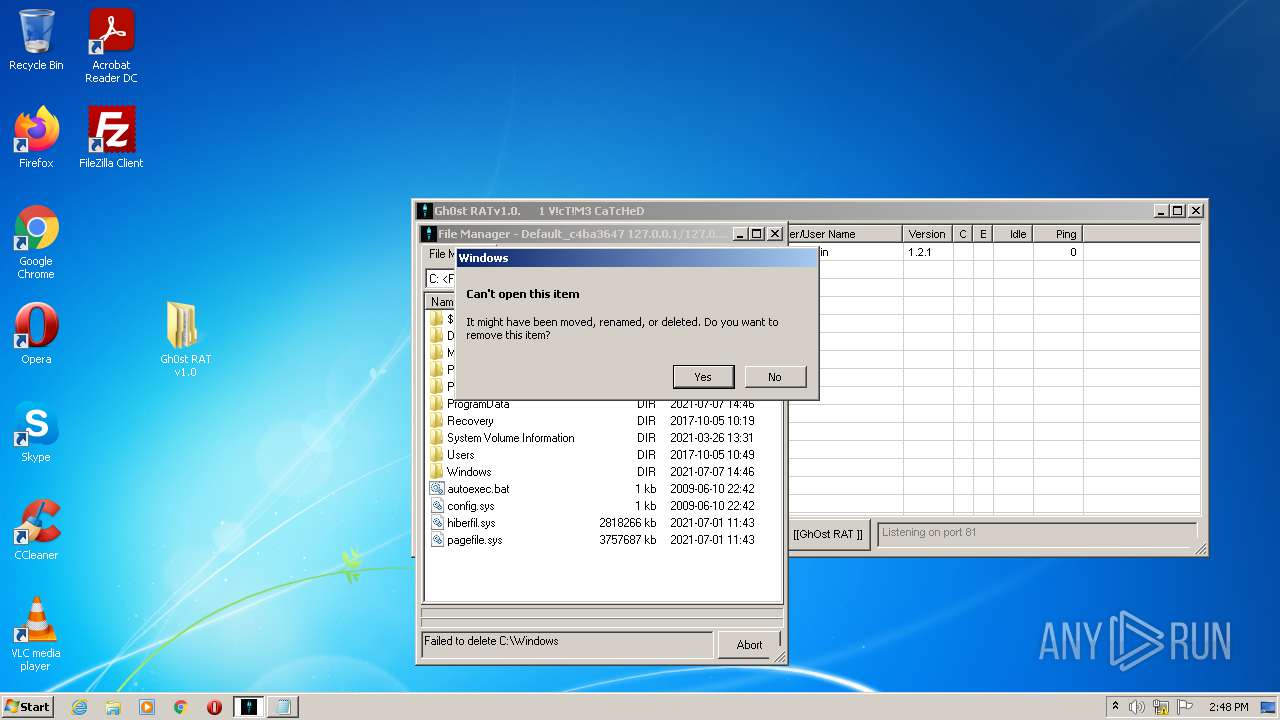Sort by the Version column in Gh0st RAT
This screenshot has width=1280, height=720.
(x=927, y=234)
